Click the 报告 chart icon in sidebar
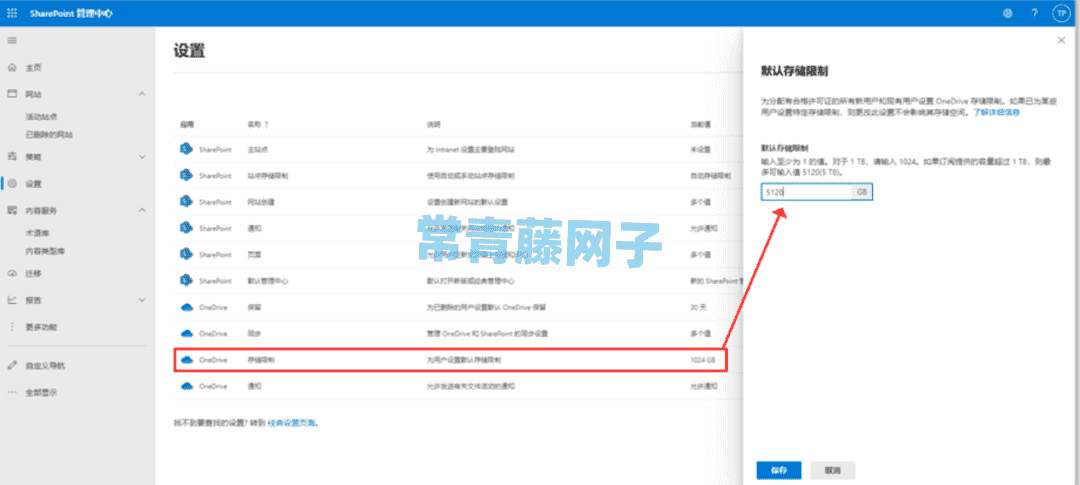The image size is (1080, 485). click(x=12, y=300)
